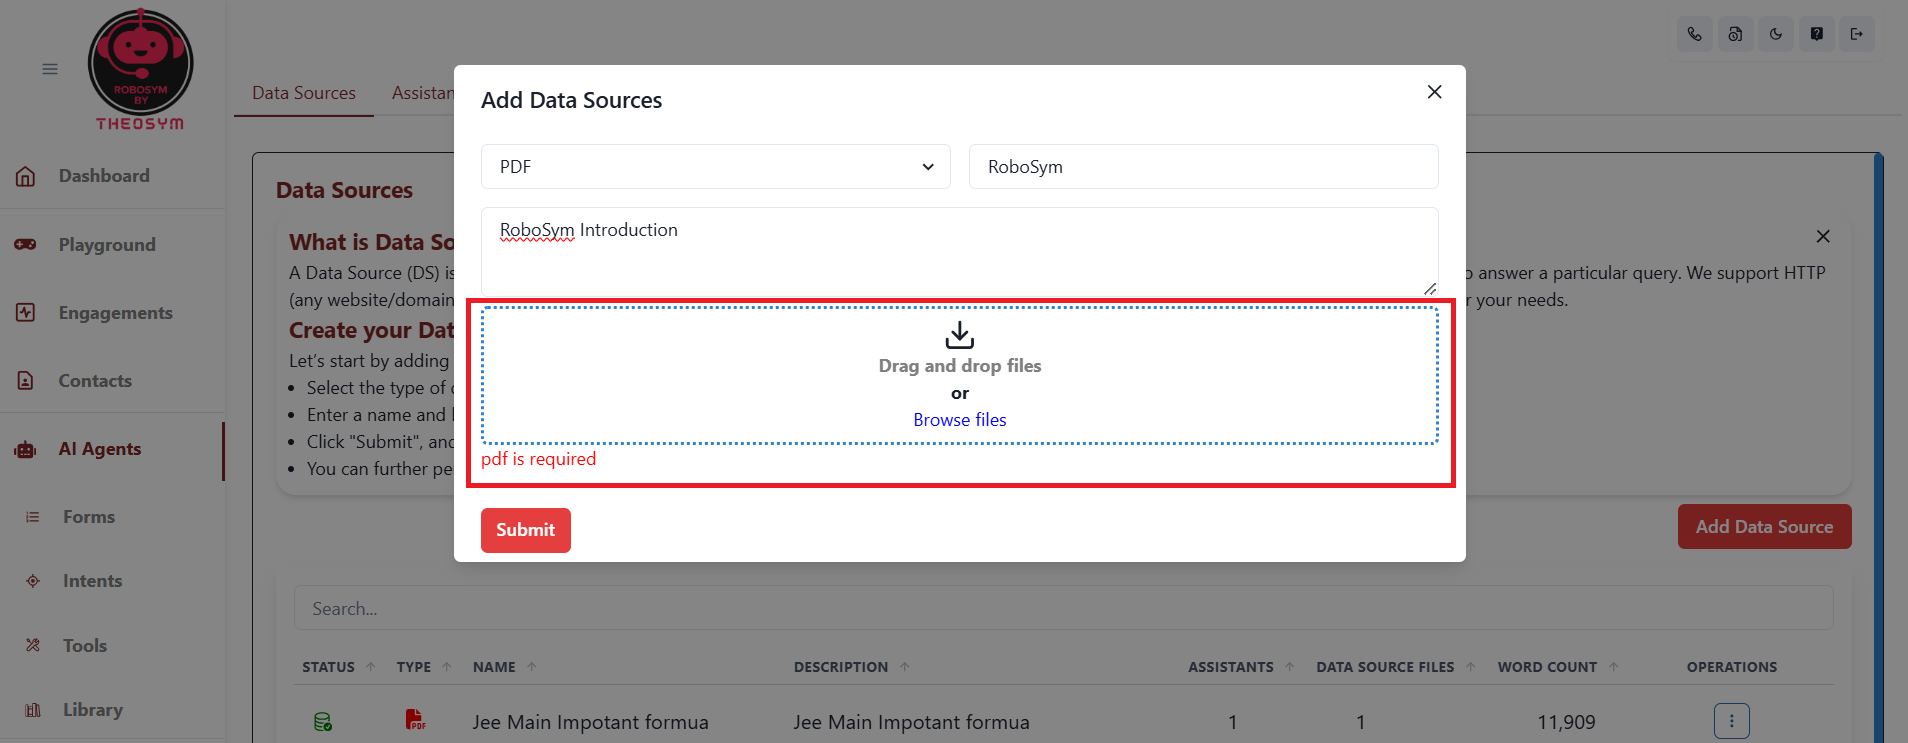Image resolution: width=1908 pixels, height=743 pixels.
Task: Switch to the Assistants tab
Action: click(424, 93)
